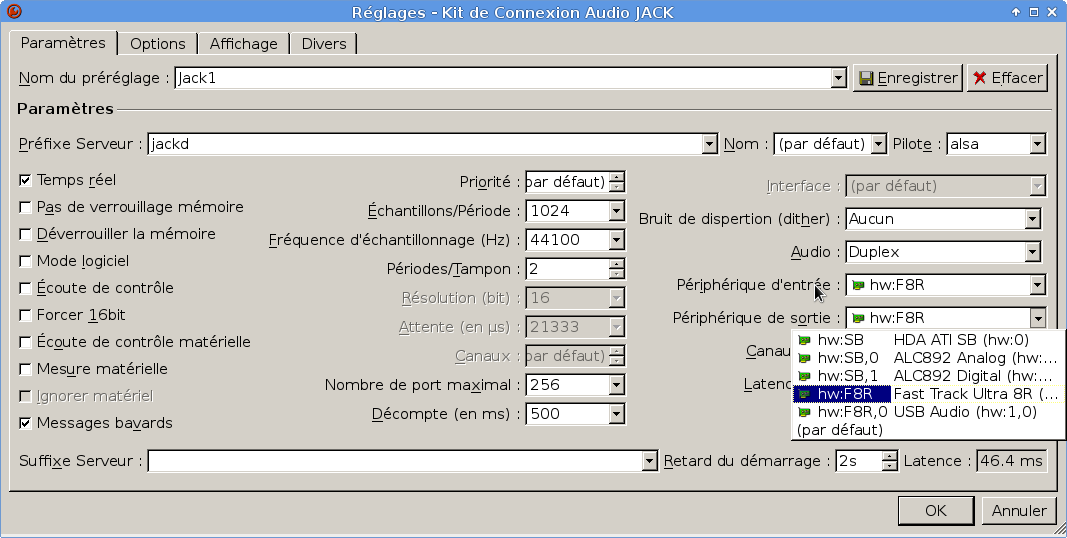Open Nombre de port maximal 256 dropdown
Viewport: 1067px width, 538px height.
click(x=616, y=385)
